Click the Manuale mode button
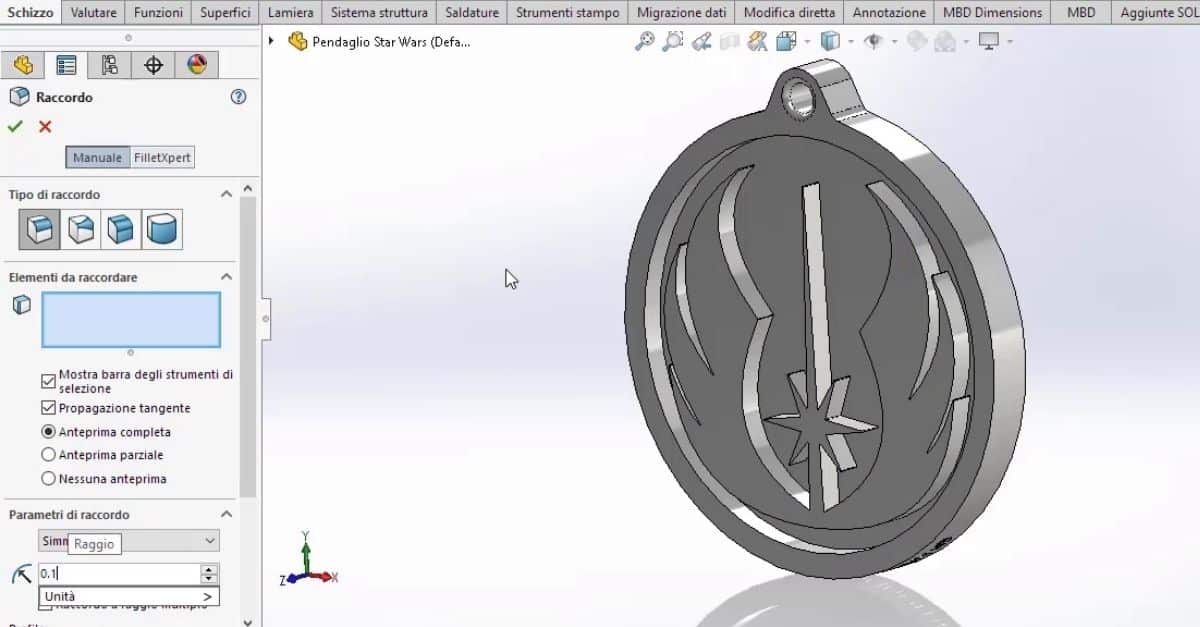 coord(96,157)
